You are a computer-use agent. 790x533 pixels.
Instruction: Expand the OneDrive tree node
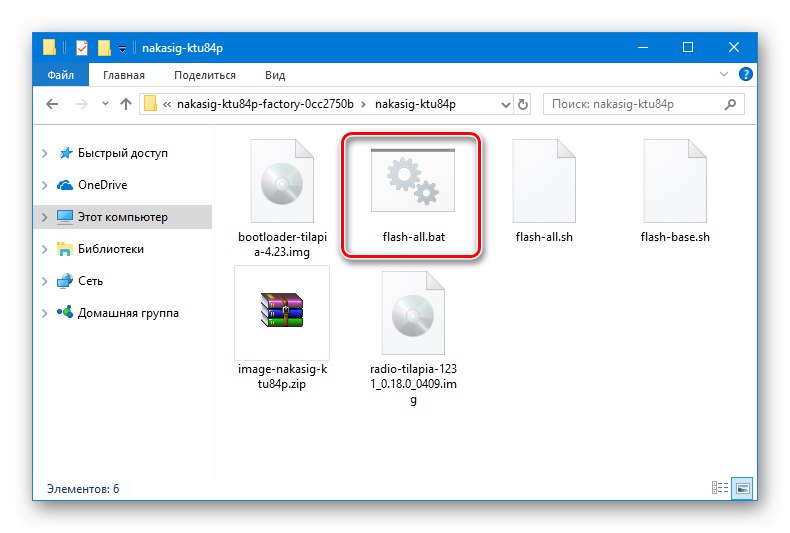45,185
